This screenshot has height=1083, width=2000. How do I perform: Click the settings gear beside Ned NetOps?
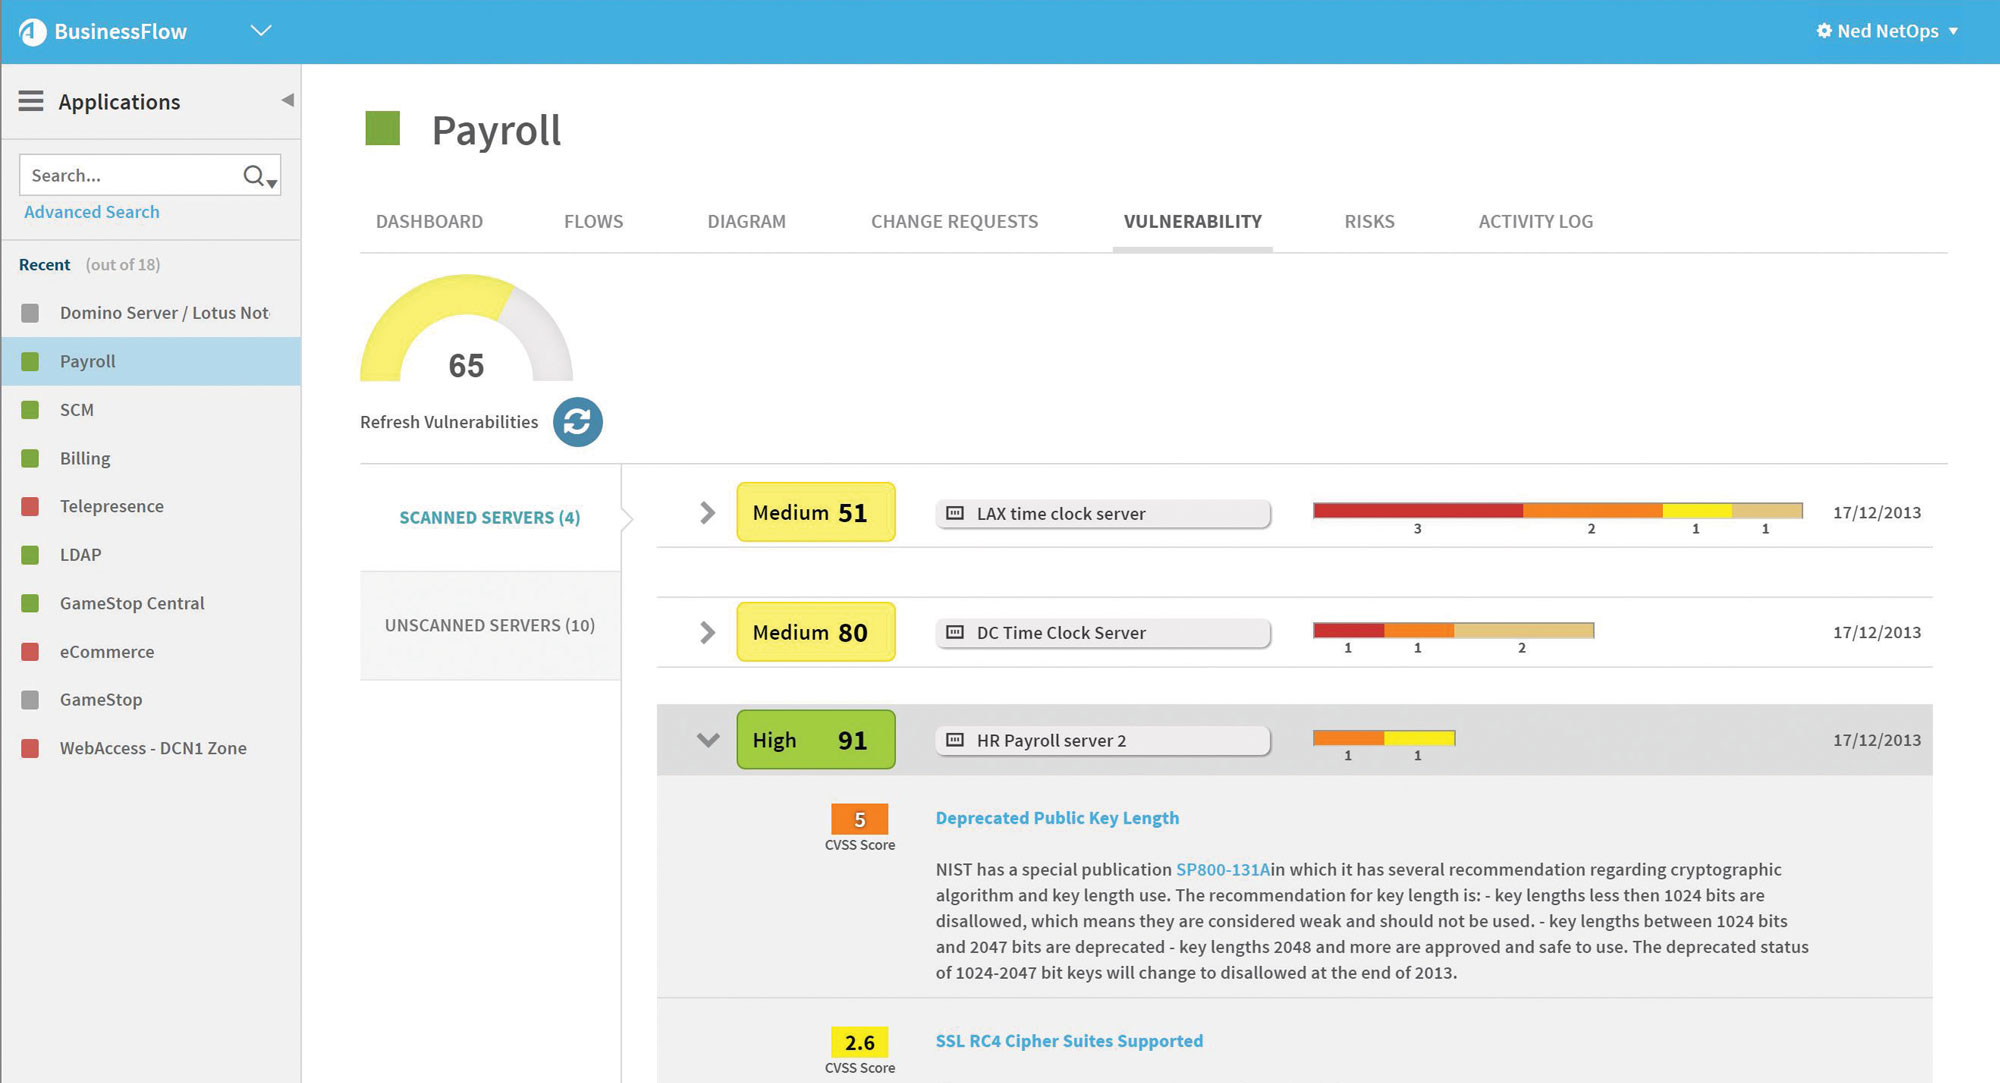[x=1823, y=31]
